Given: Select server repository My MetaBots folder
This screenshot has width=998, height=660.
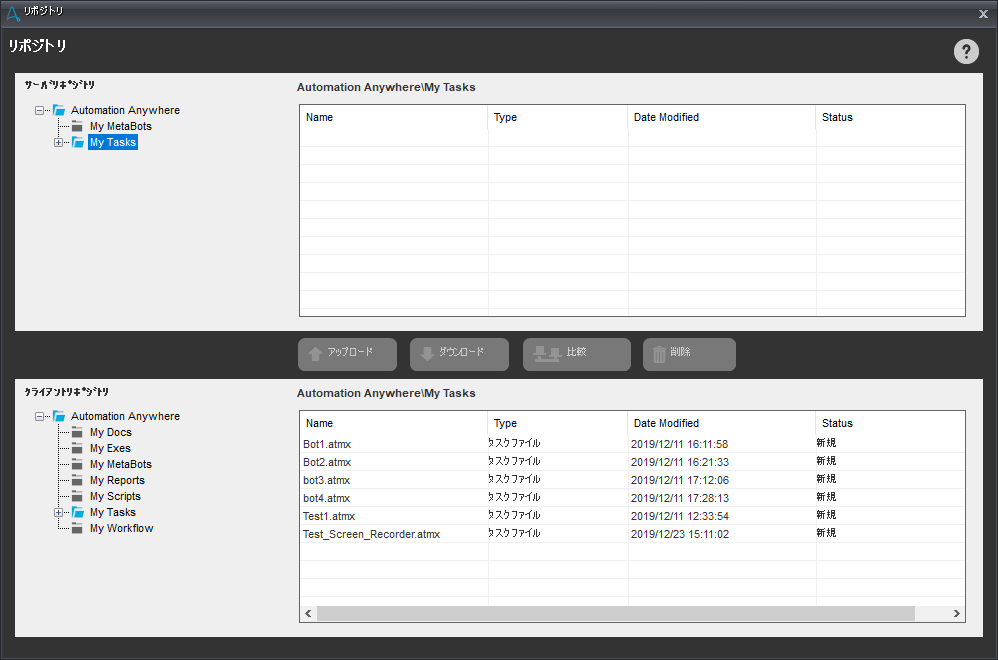Looking at the screenshot, I should pyautogui.click(x=121, y=126).
